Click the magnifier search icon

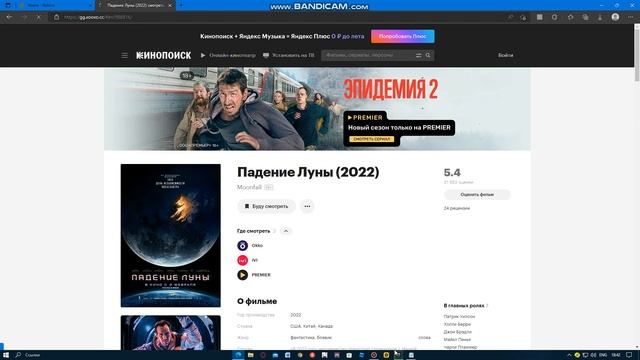point(428,55)
